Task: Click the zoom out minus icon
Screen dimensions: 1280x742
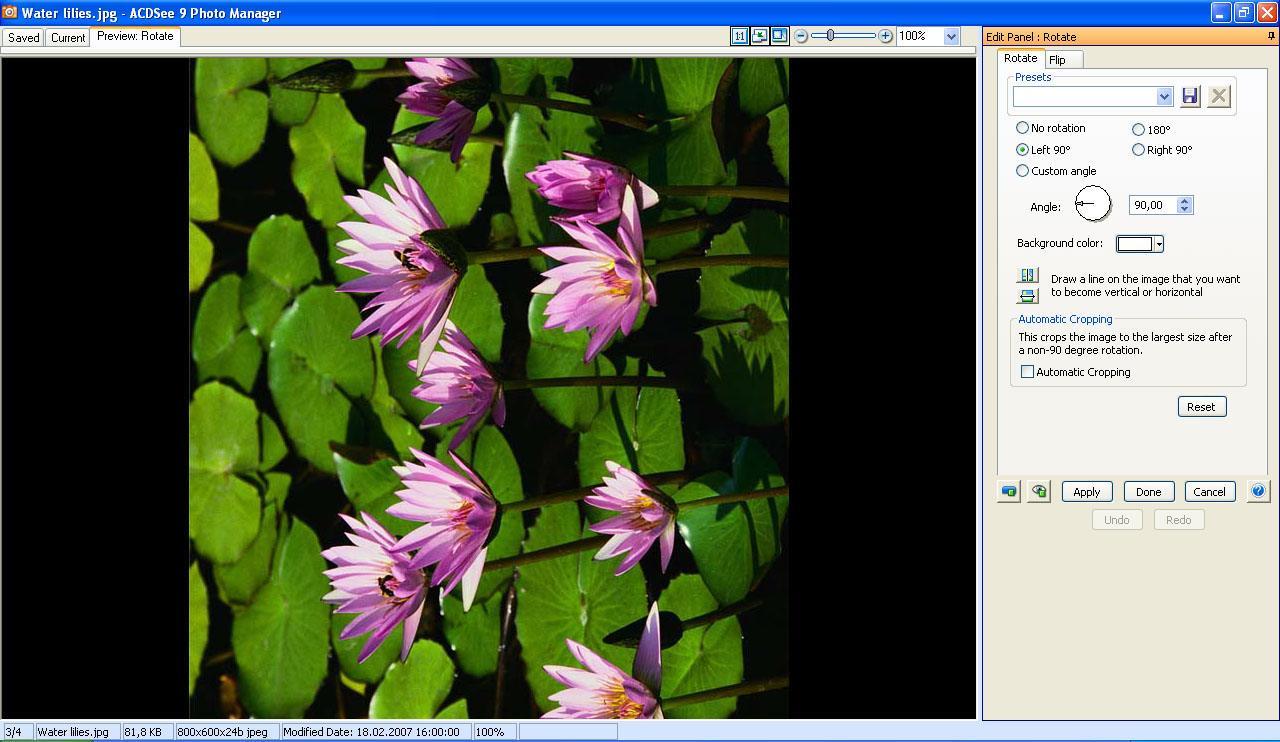Action: pos(800,35)
